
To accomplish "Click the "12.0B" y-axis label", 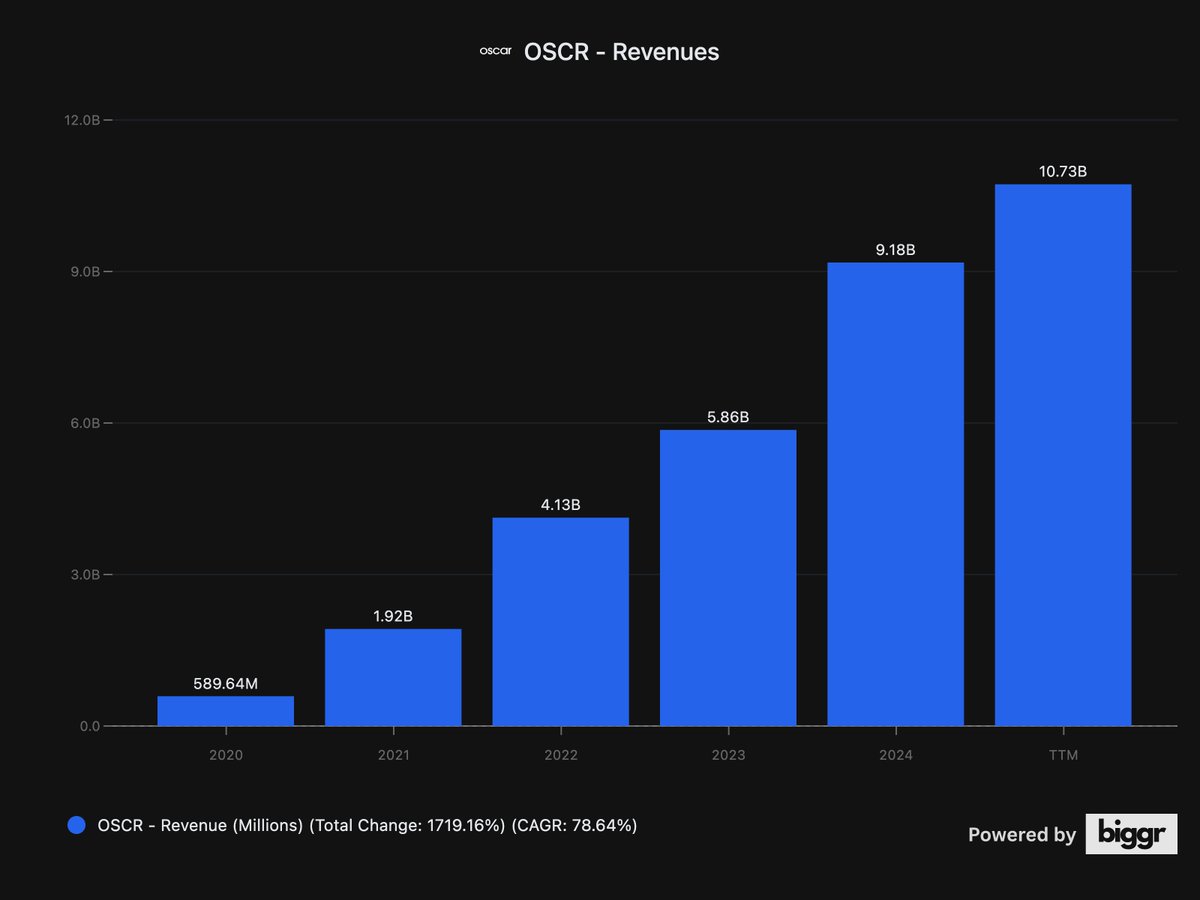I will point(81,120).
